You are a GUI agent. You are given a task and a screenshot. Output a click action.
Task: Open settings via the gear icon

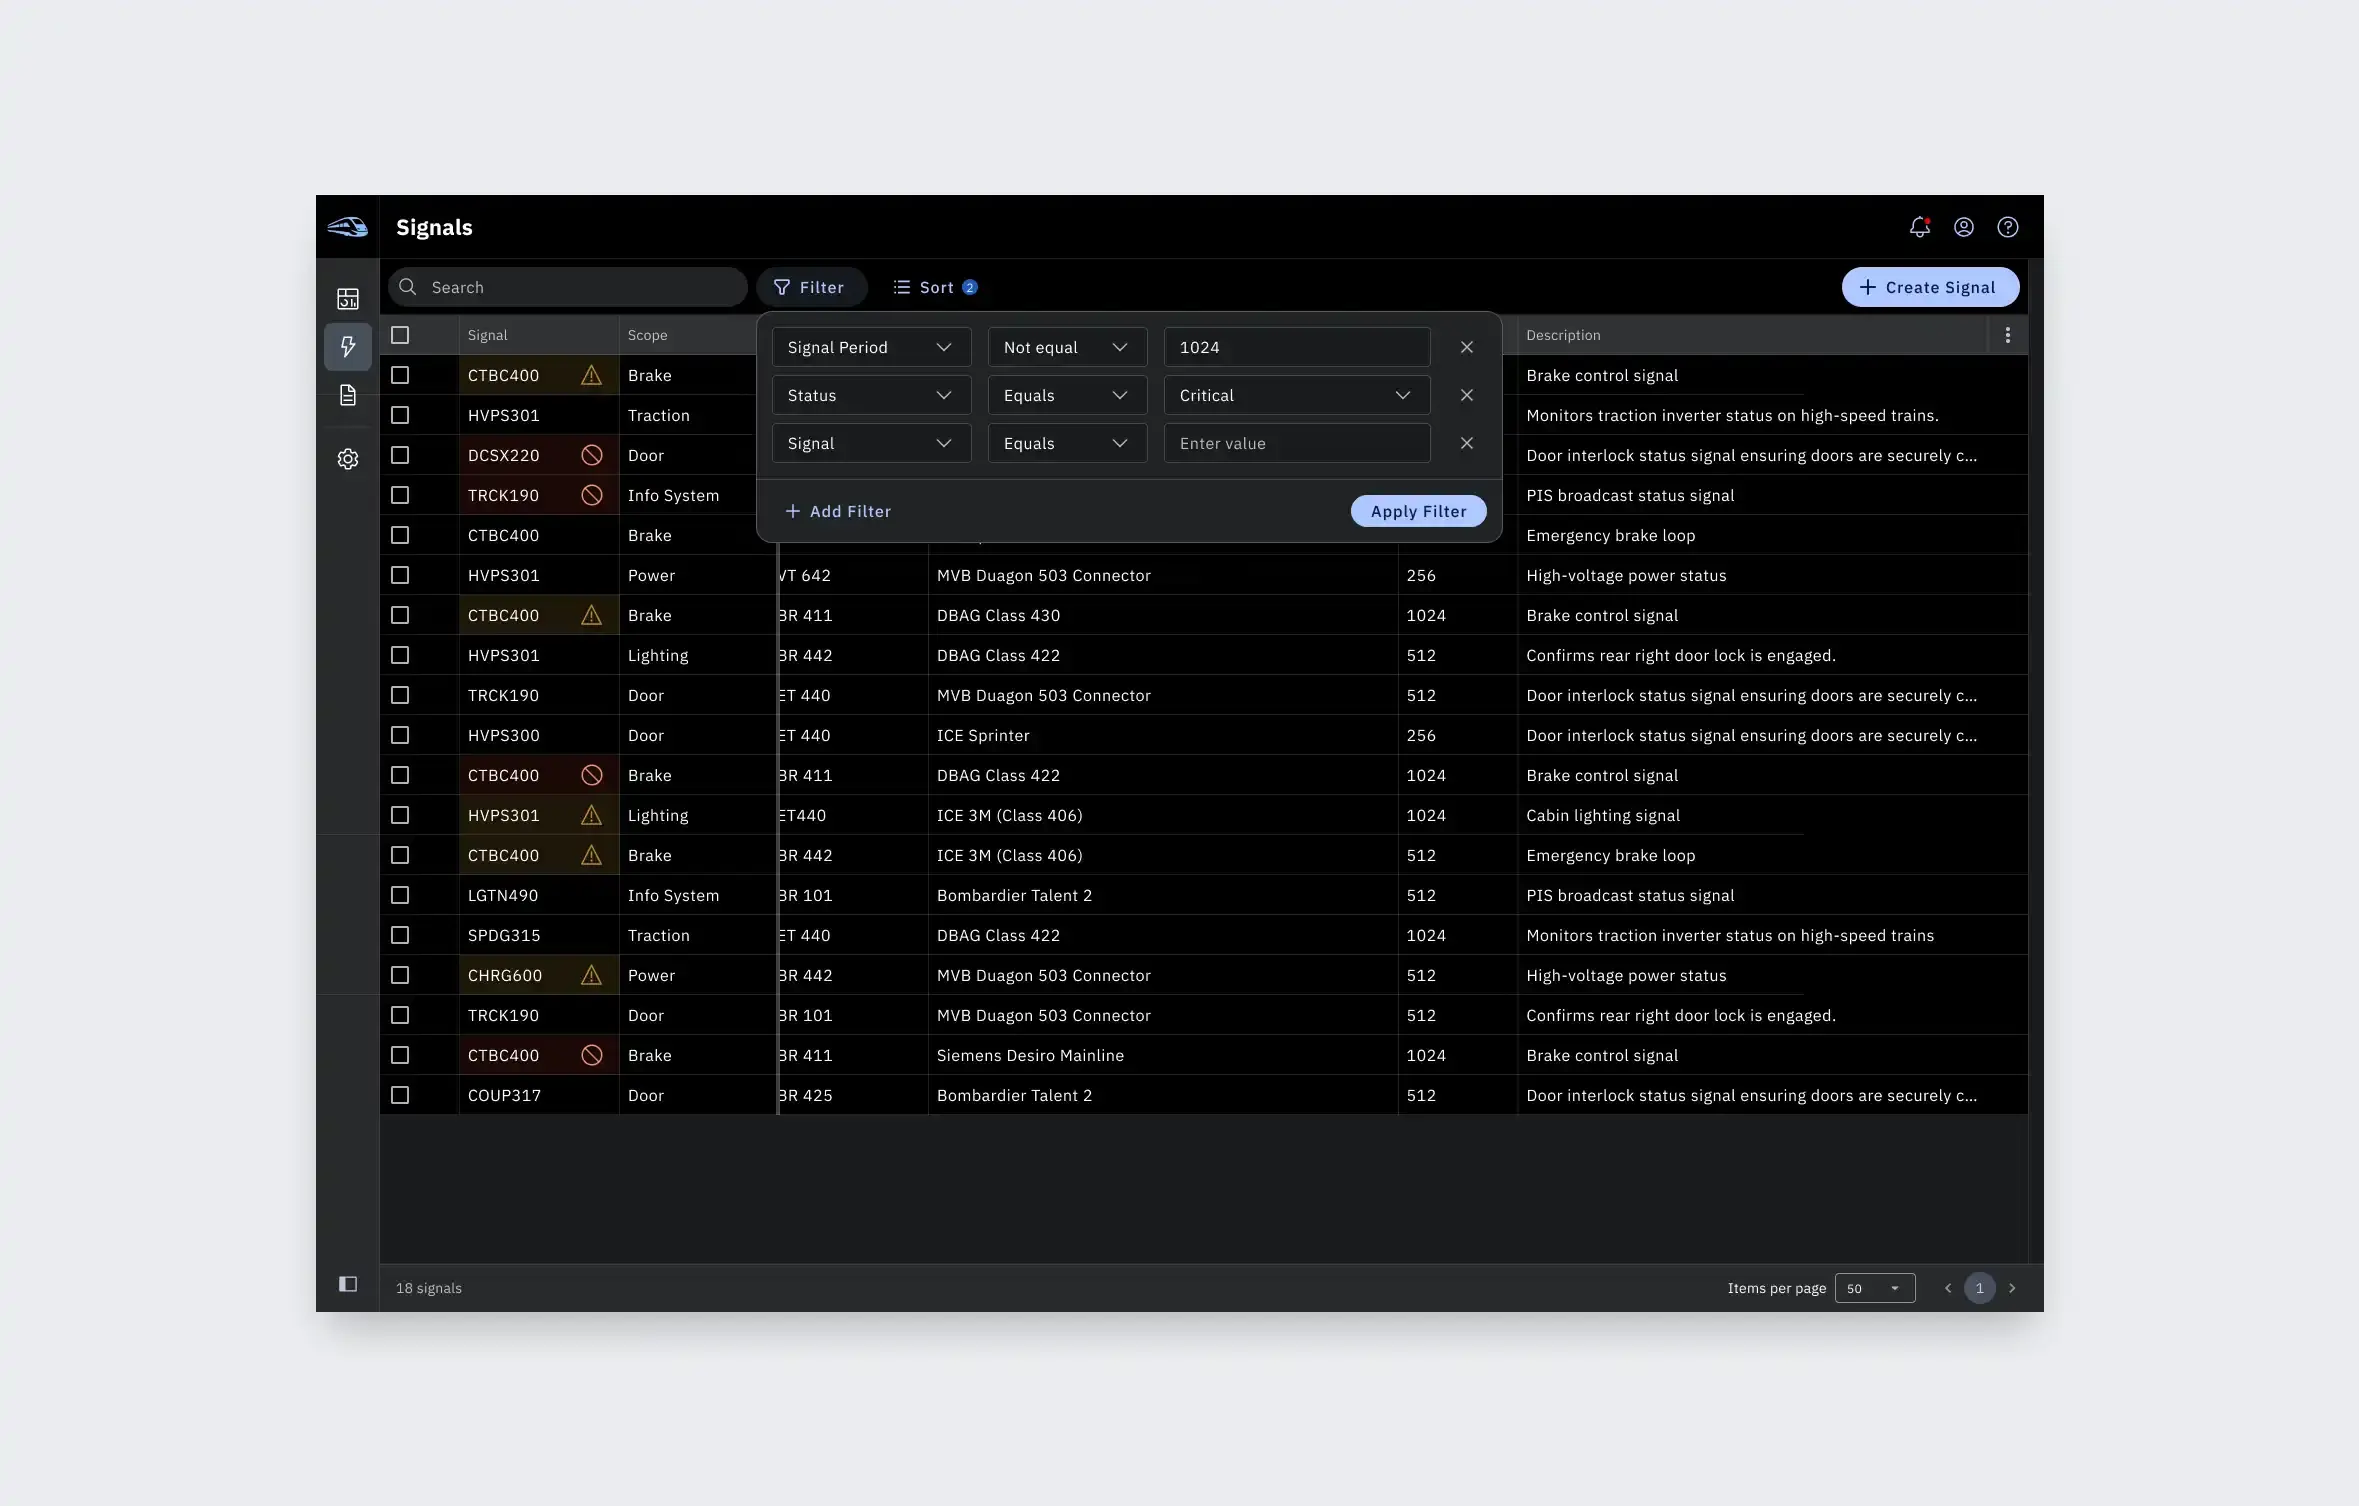[348, 459]
